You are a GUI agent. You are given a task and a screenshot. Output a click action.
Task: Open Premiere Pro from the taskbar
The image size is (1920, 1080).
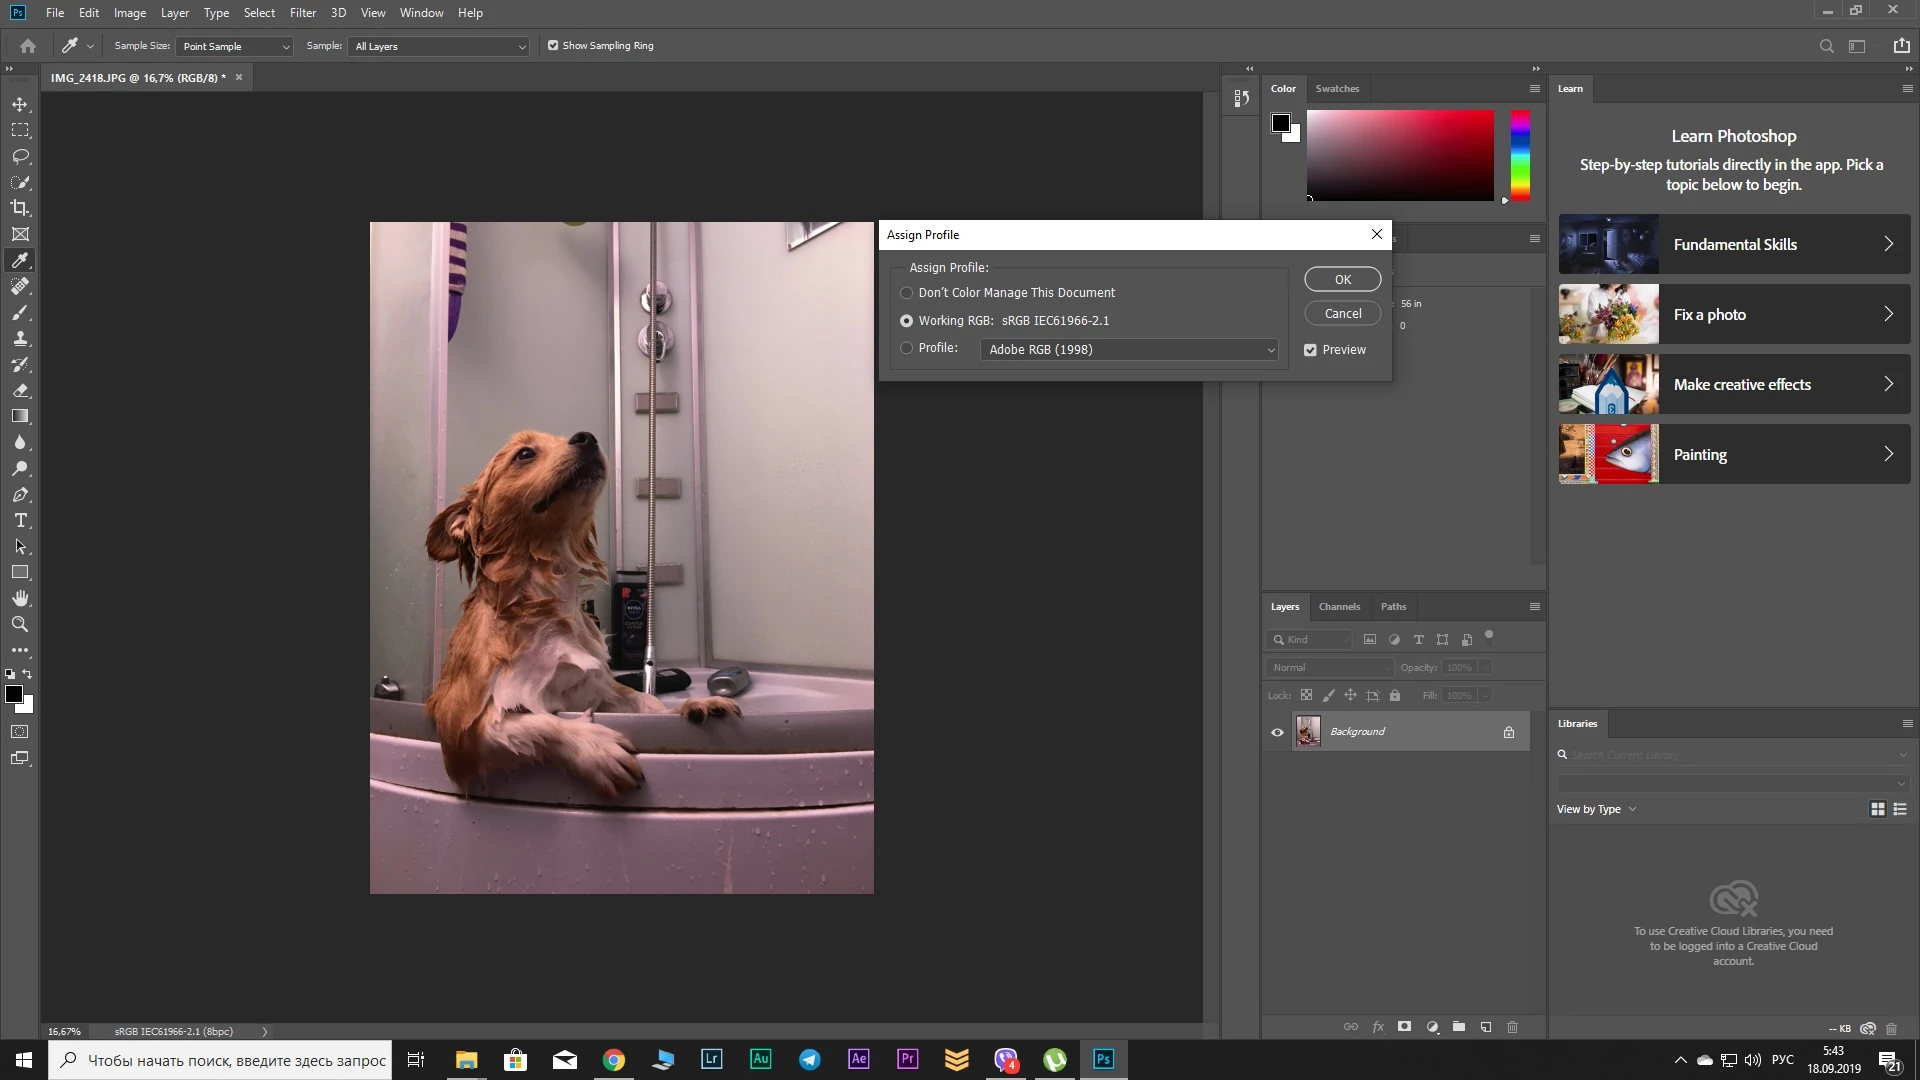(907, 1059)
